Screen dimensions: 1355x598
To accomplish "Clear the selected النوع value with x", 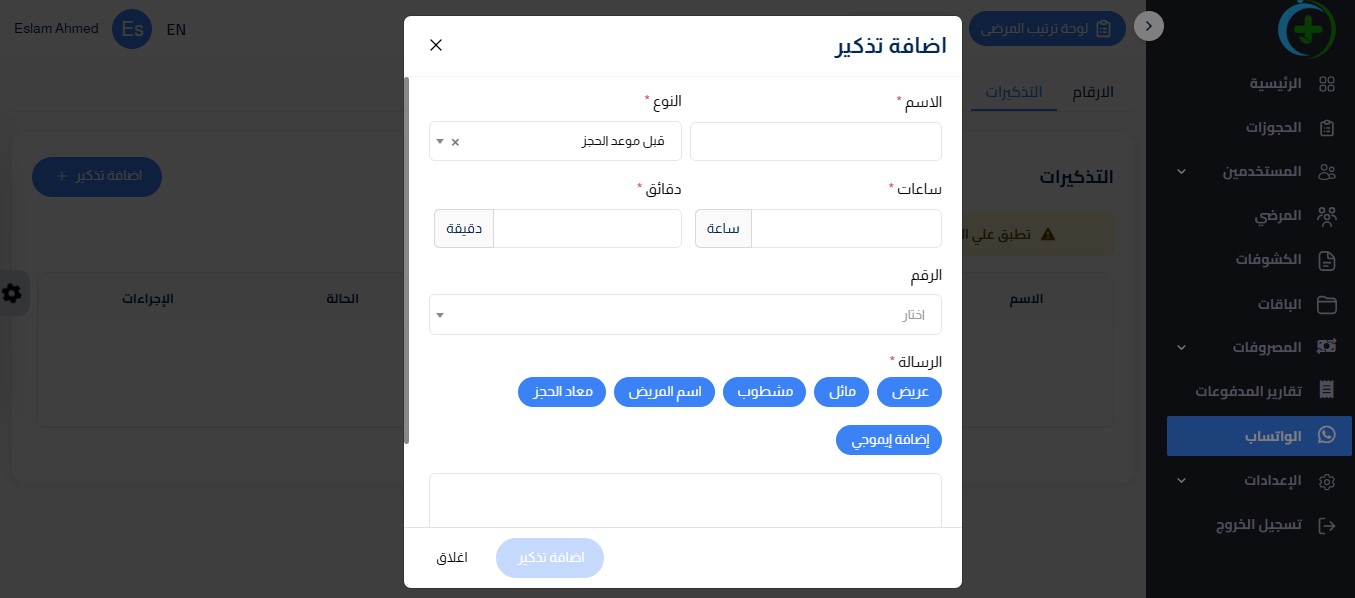I will tap(455, 142).
